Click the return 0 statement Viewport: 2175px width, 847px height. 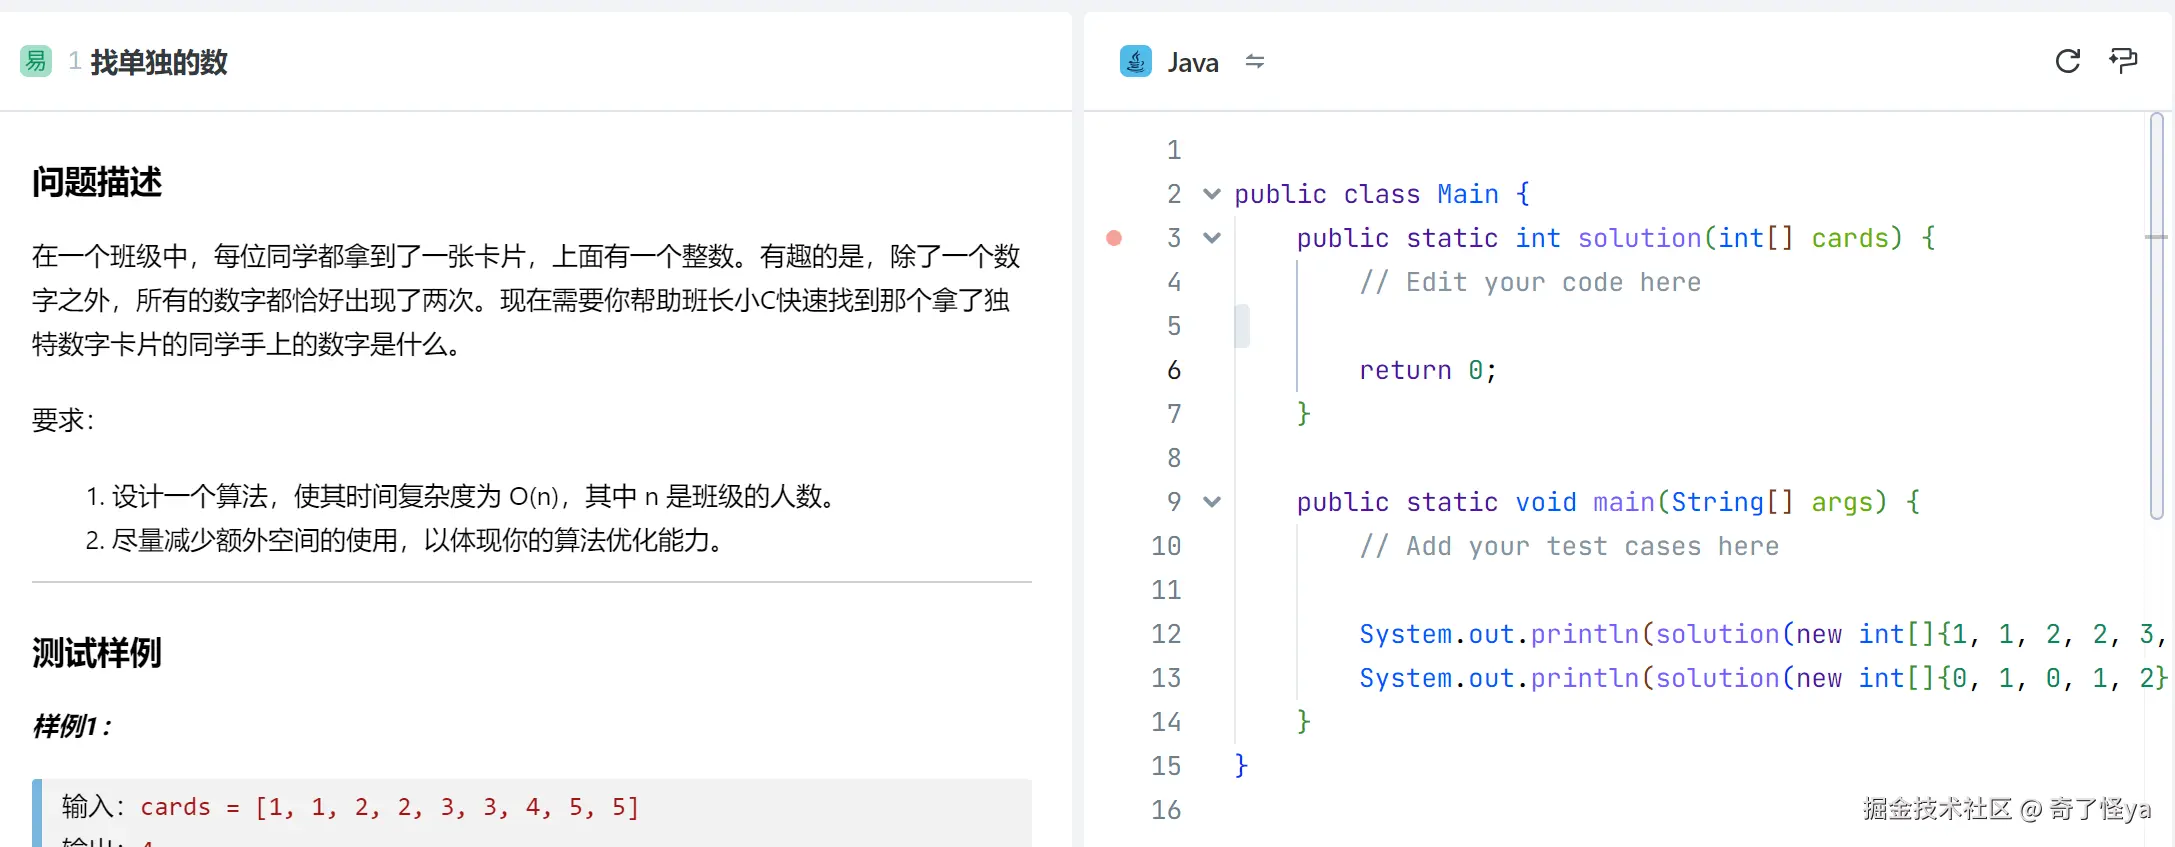[1427, 370]
